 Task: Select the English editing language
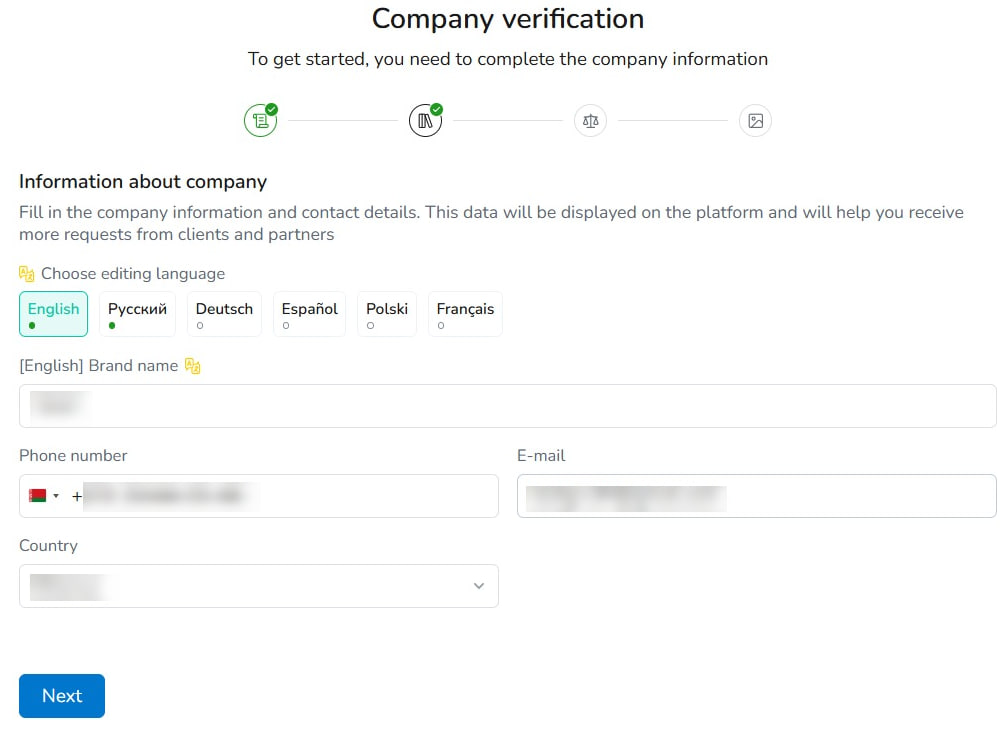click(53, 314)
